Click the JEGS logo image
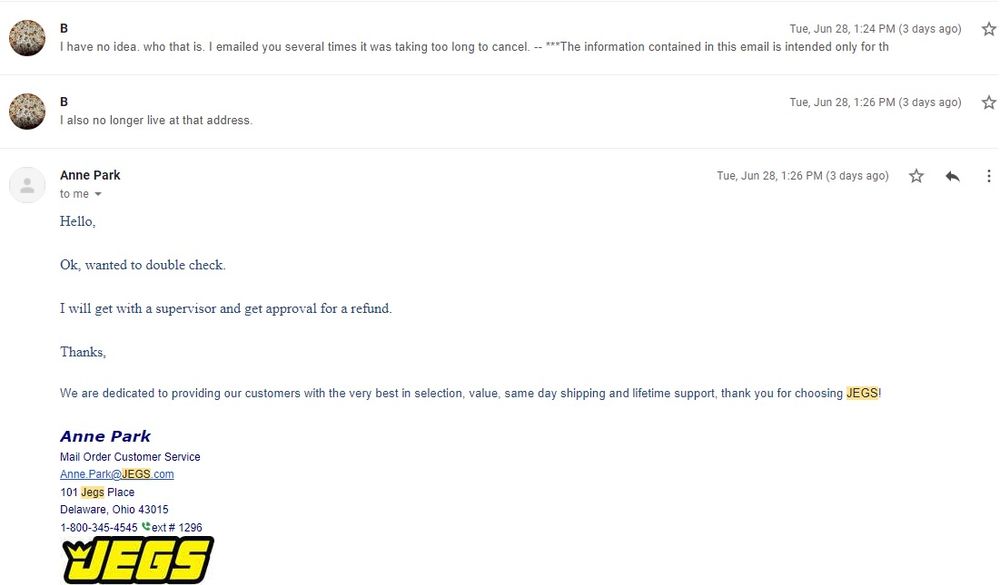 click(x=137, y=559)
